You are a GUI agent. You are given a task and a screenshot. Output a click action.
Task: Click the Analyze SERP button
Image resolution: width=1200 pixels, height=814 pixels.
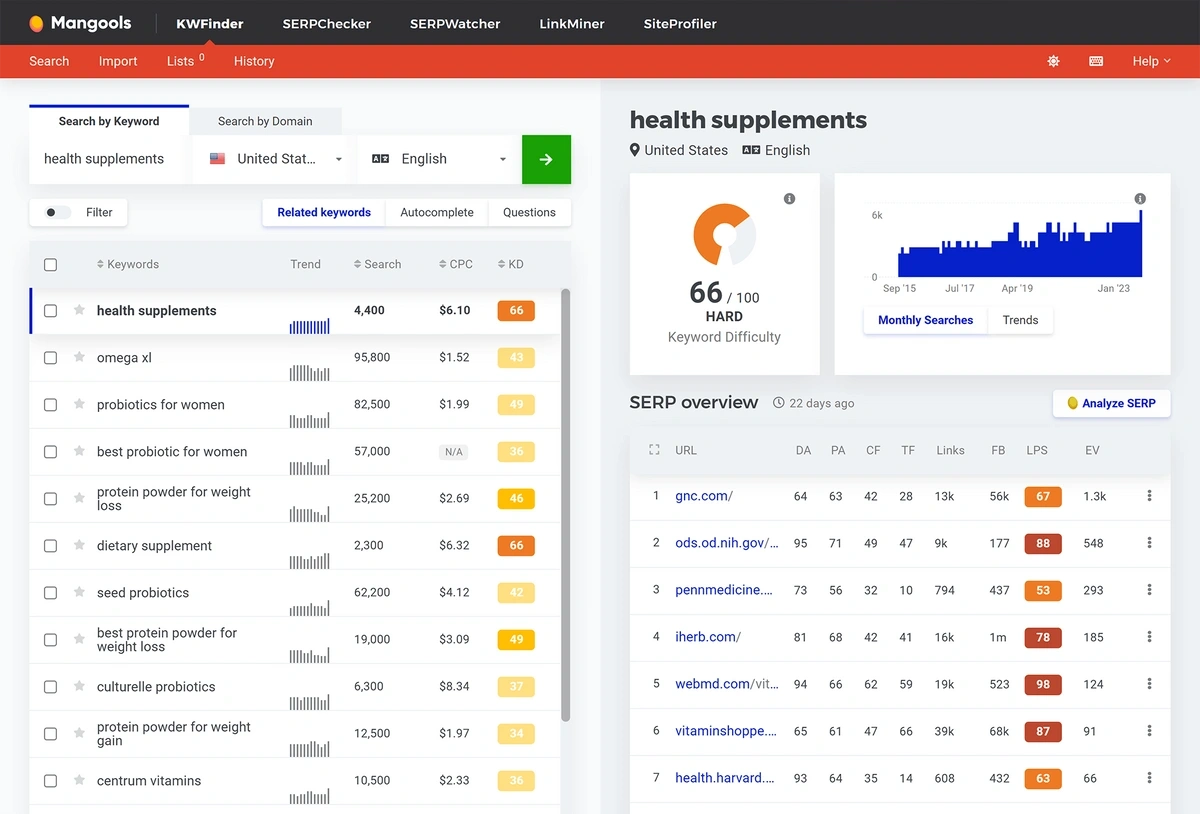(x=1111, y=403)
